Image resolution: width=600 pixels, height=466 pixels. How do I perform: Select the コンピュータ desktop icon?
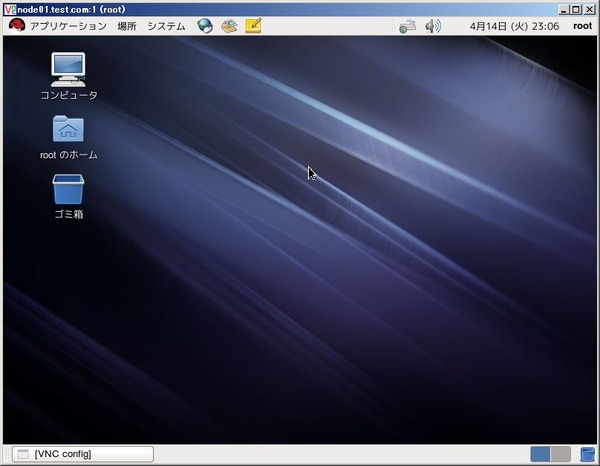point(68,76)
